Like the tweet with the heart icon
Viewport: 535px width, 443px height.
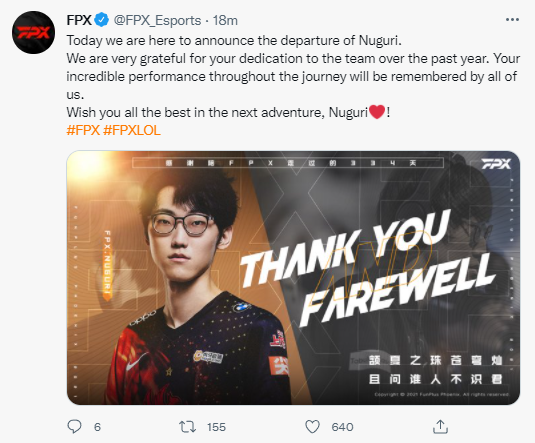[312, 427]
